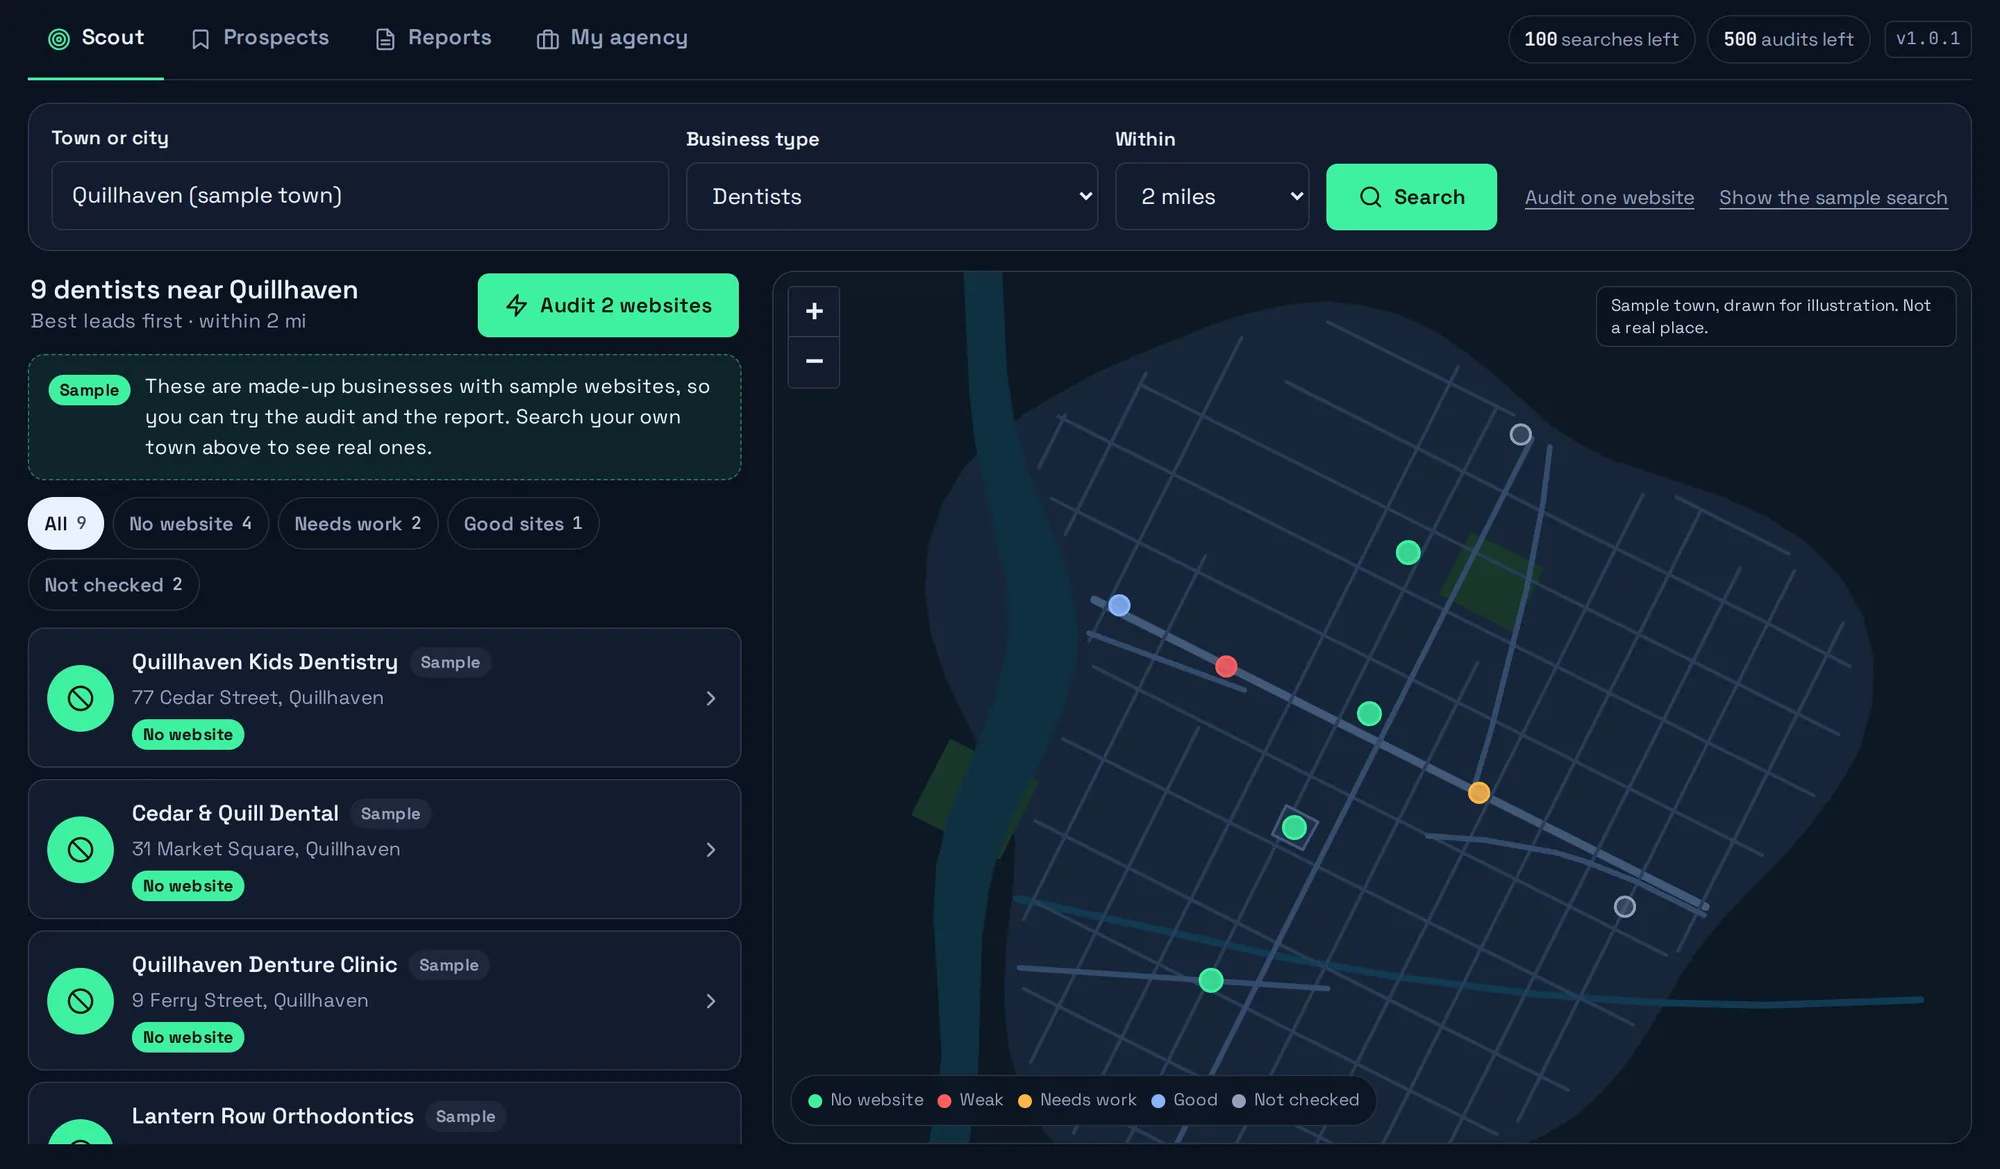
Task: Open the chevron for Quillhaven Denture Clinic
Action: pos(711,1001)
